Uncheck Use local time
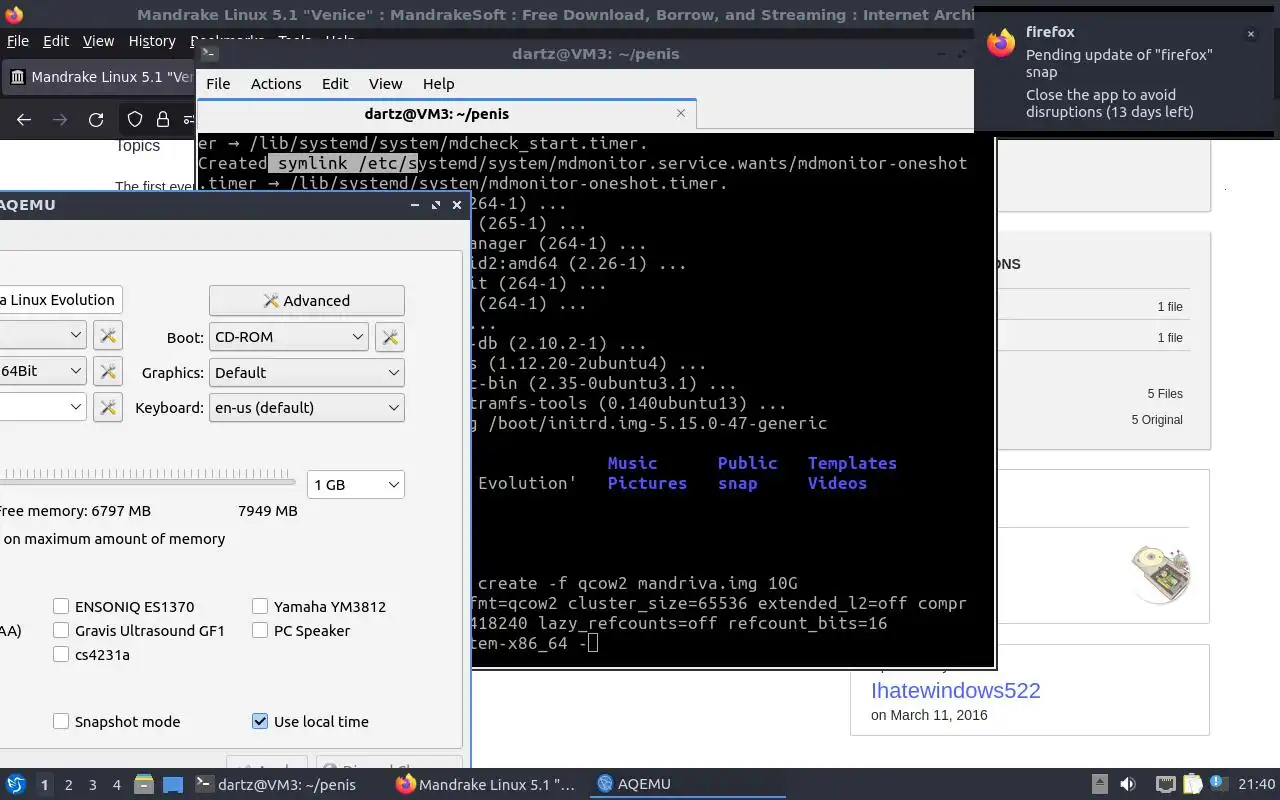1280x800 pixels. (260, 721)
